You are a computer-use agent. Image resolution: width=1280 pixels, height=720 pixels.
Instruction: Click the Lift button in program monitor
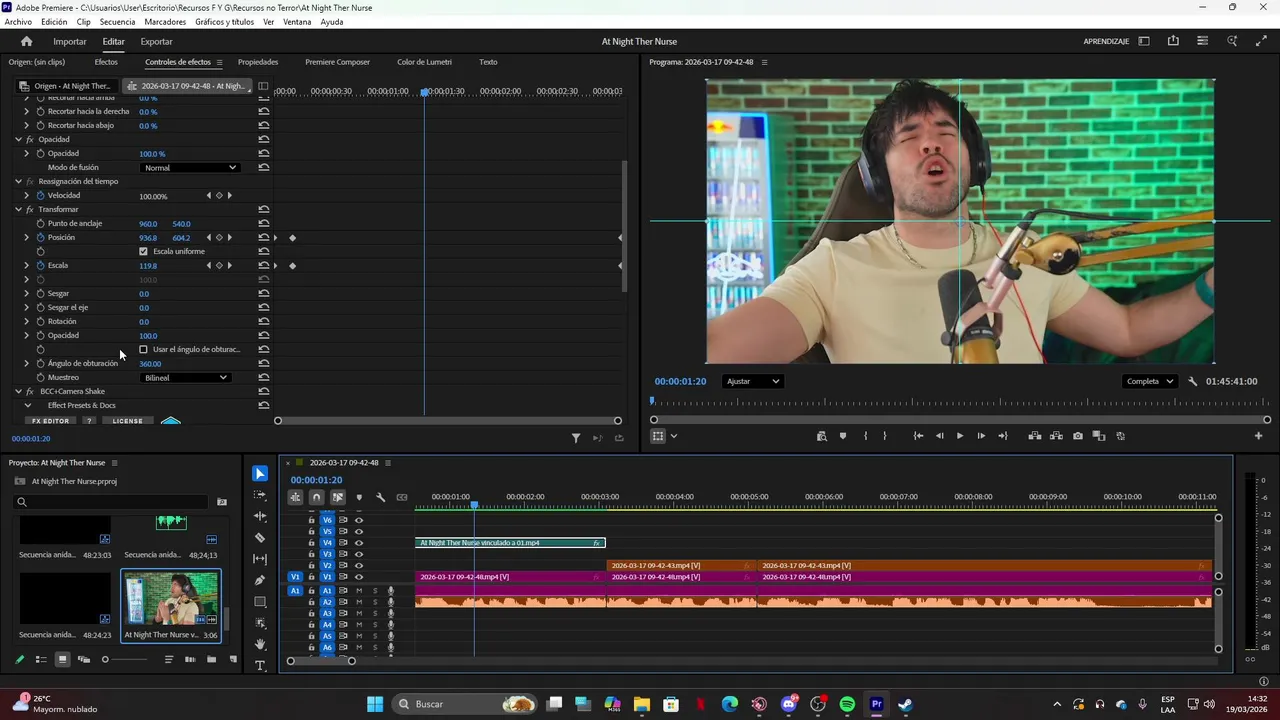[1035, 436]
